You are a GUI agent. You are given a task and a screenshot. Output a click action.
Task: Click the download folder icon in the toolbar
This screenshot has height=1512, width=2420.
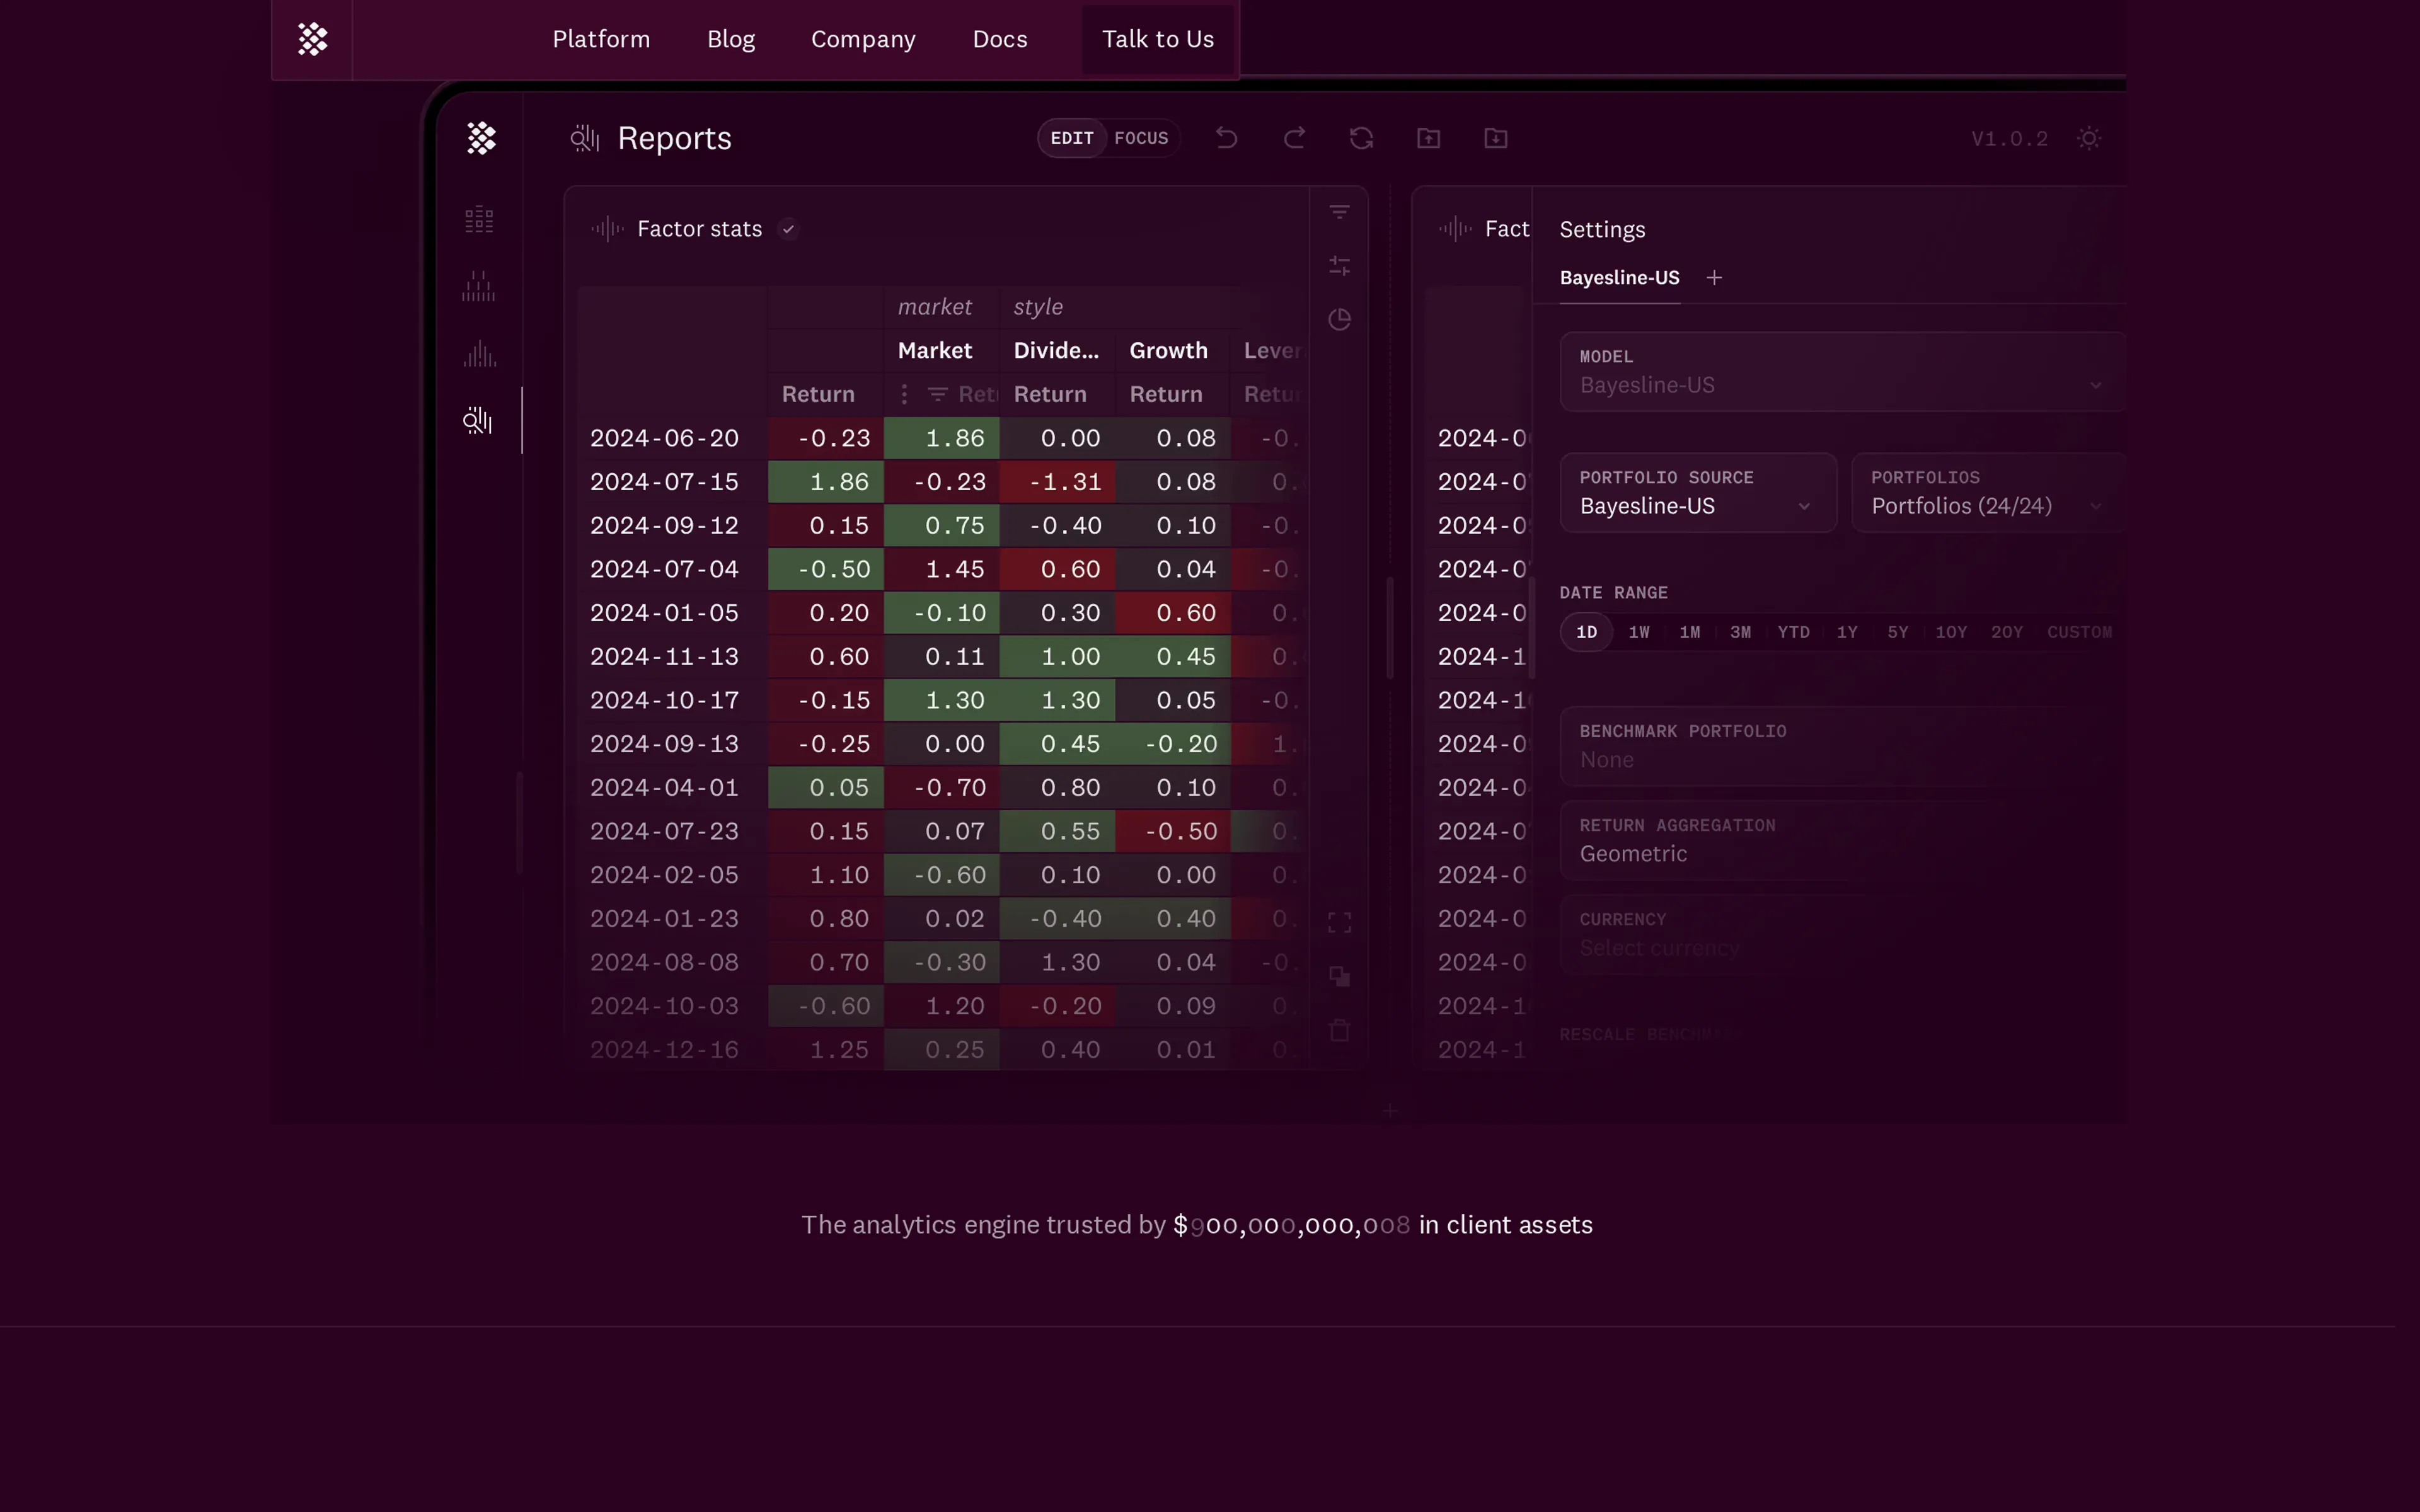click(x=1495, y=138)
